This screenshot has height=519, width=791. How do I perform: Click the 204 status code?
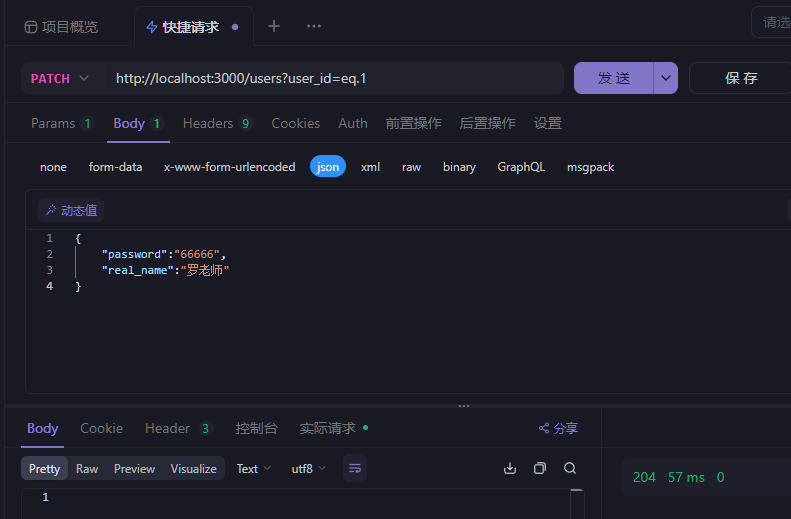[644, 477]
